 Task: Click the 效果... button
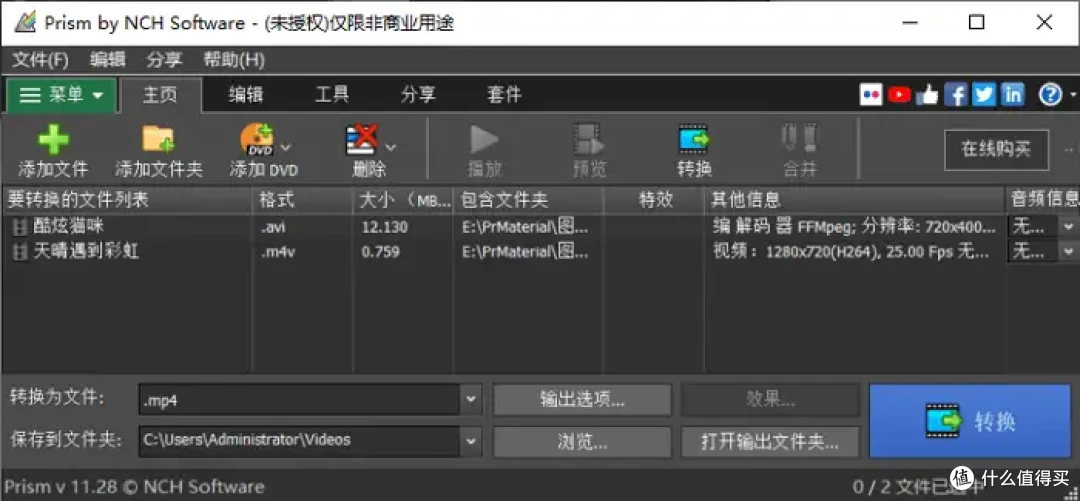pos(771,400)
